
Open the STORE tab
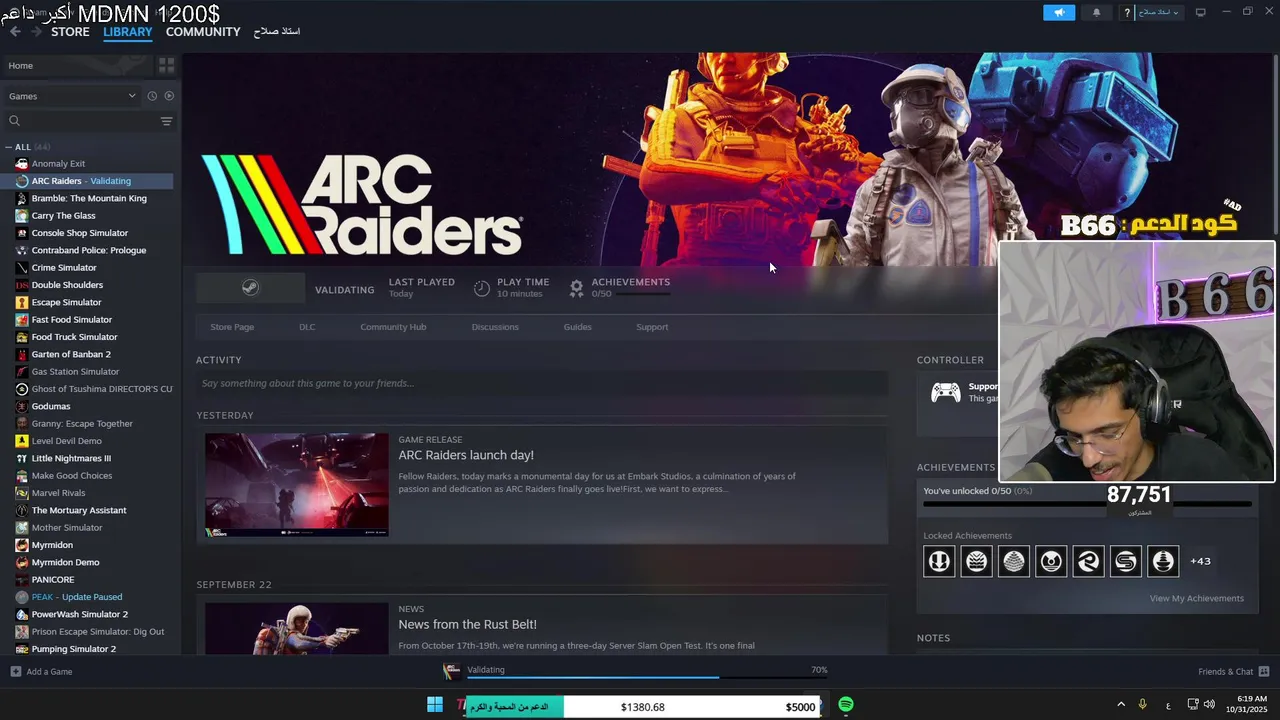(70, 32)
